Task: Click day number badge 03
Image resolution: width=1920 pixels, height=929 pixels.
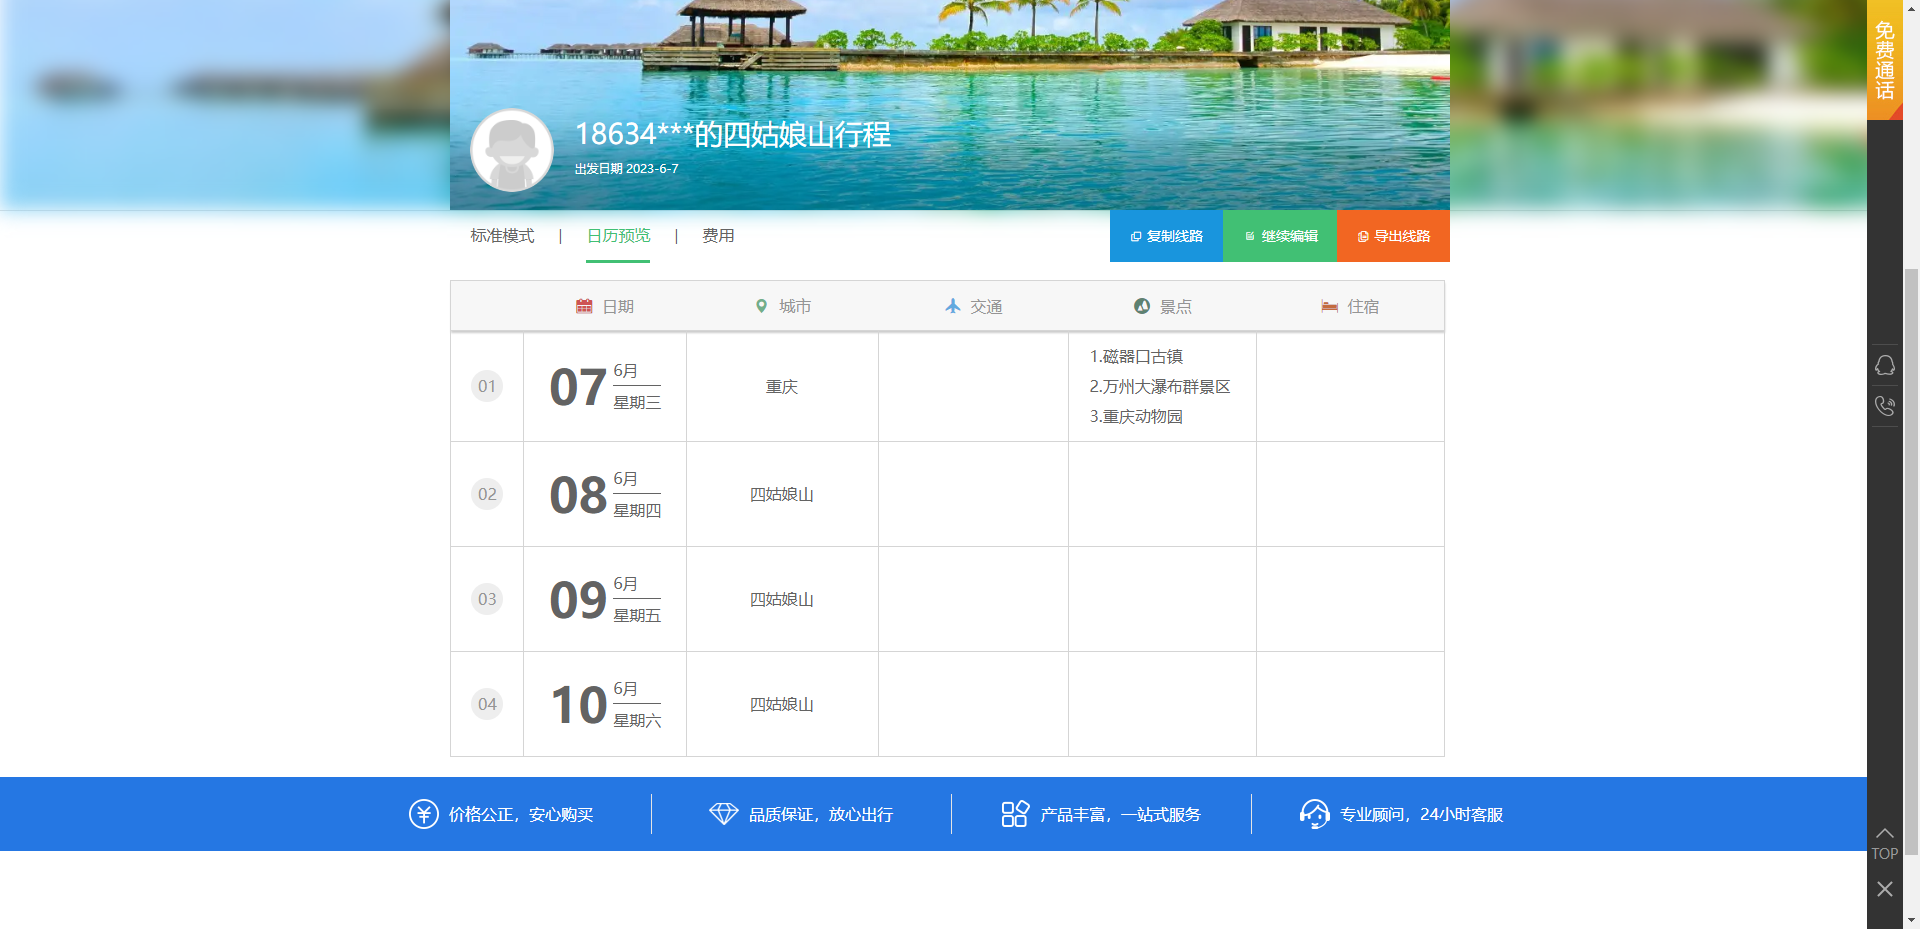Action: pos(487,599)
